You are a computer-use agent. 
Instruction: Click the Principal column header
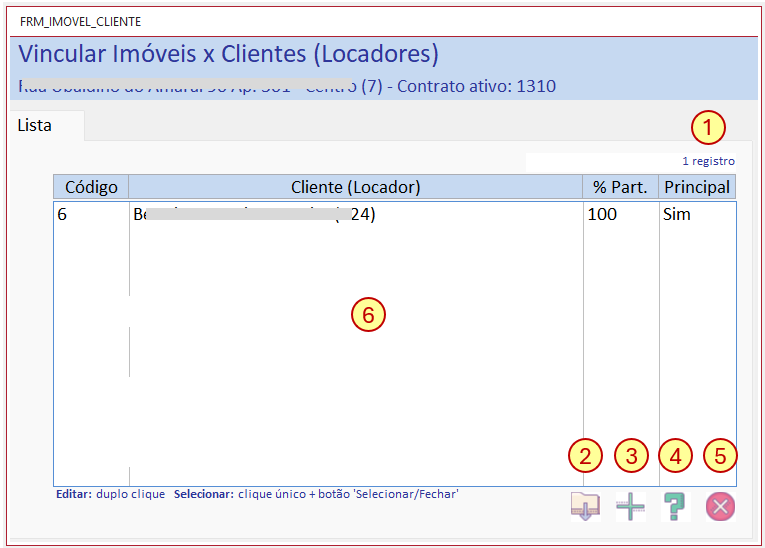tap(697, 187)
